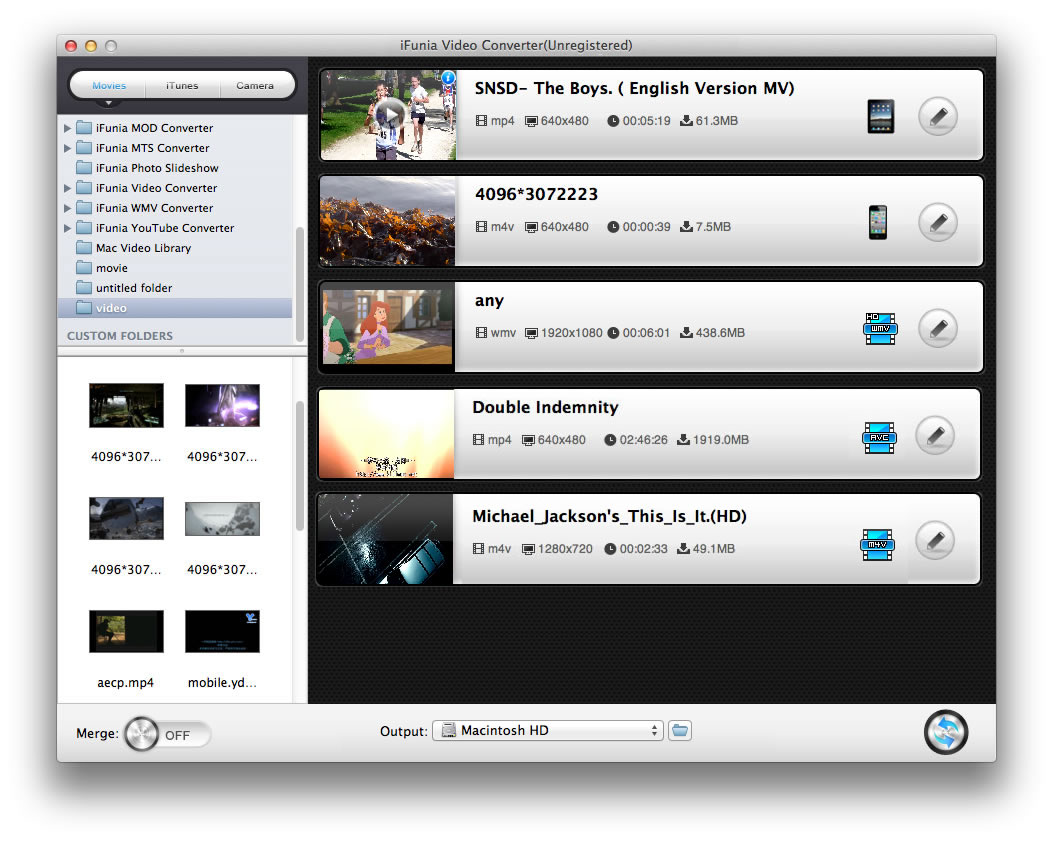Select the aecp.mp4 thumbnail

click(126, 631)
